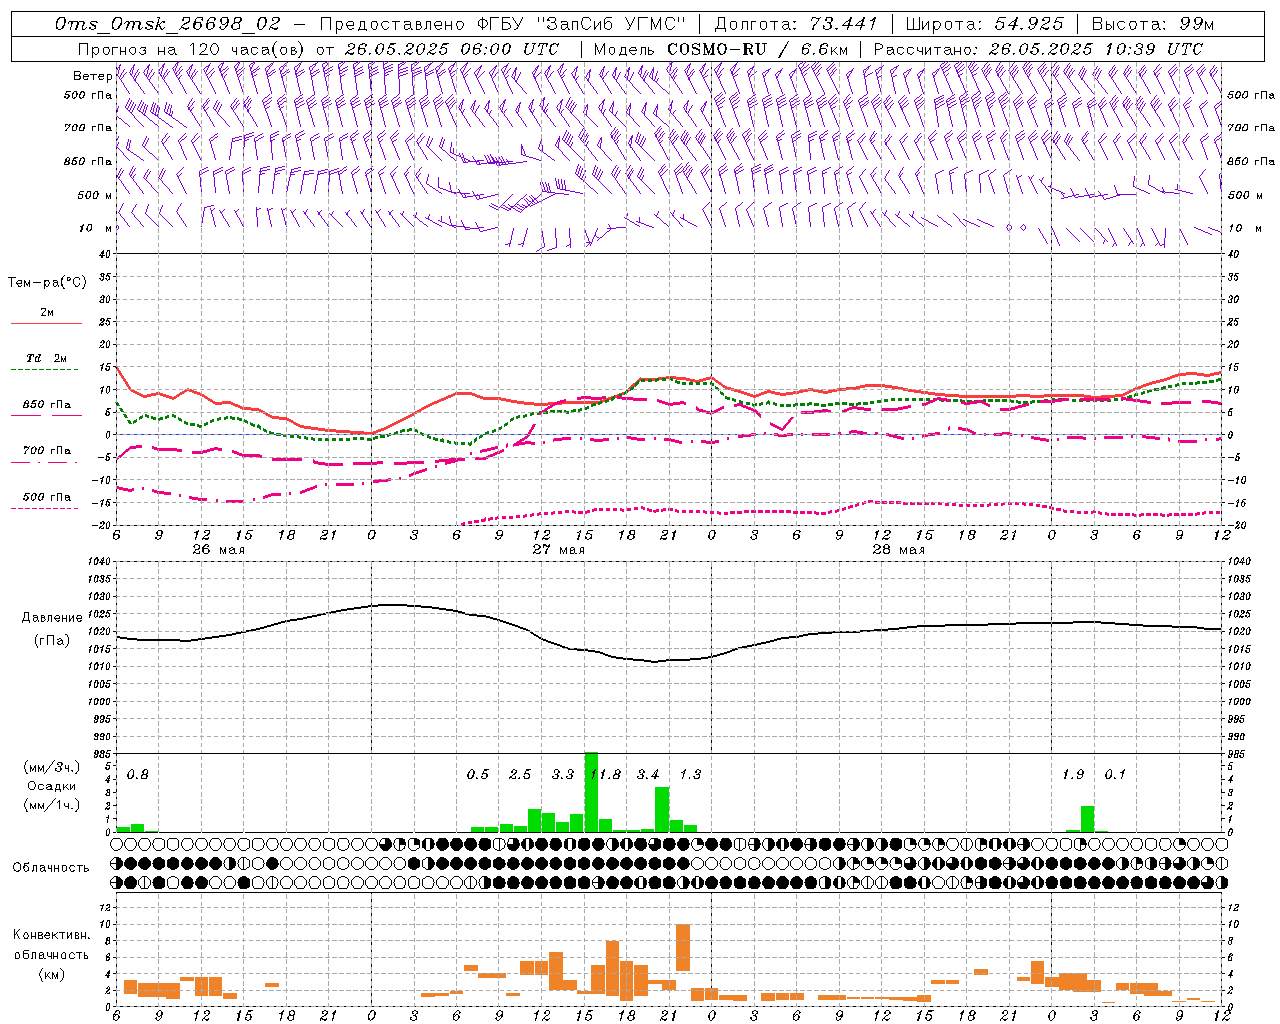Click the 500 м wind level label on left
This screenshot has width=1280, height=1024.
tap(95, 195)
